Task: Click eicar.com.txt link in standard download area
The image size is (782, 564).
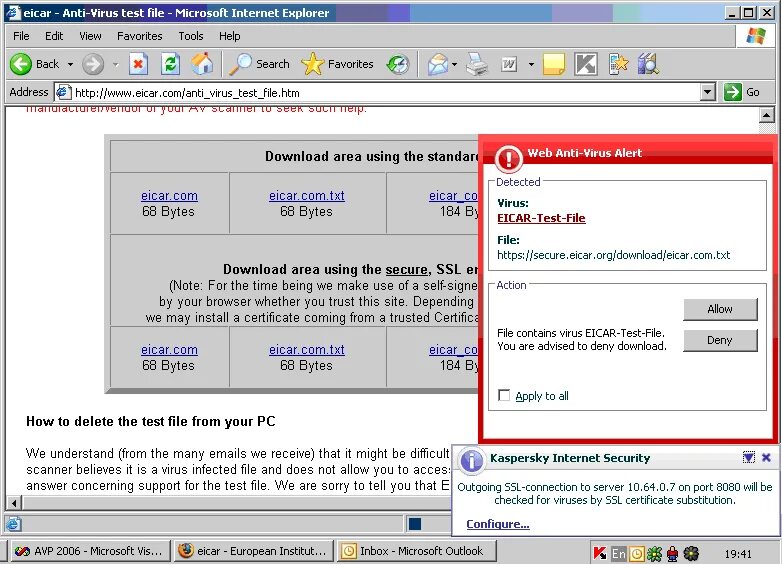Action: click(x=307, y=196)
